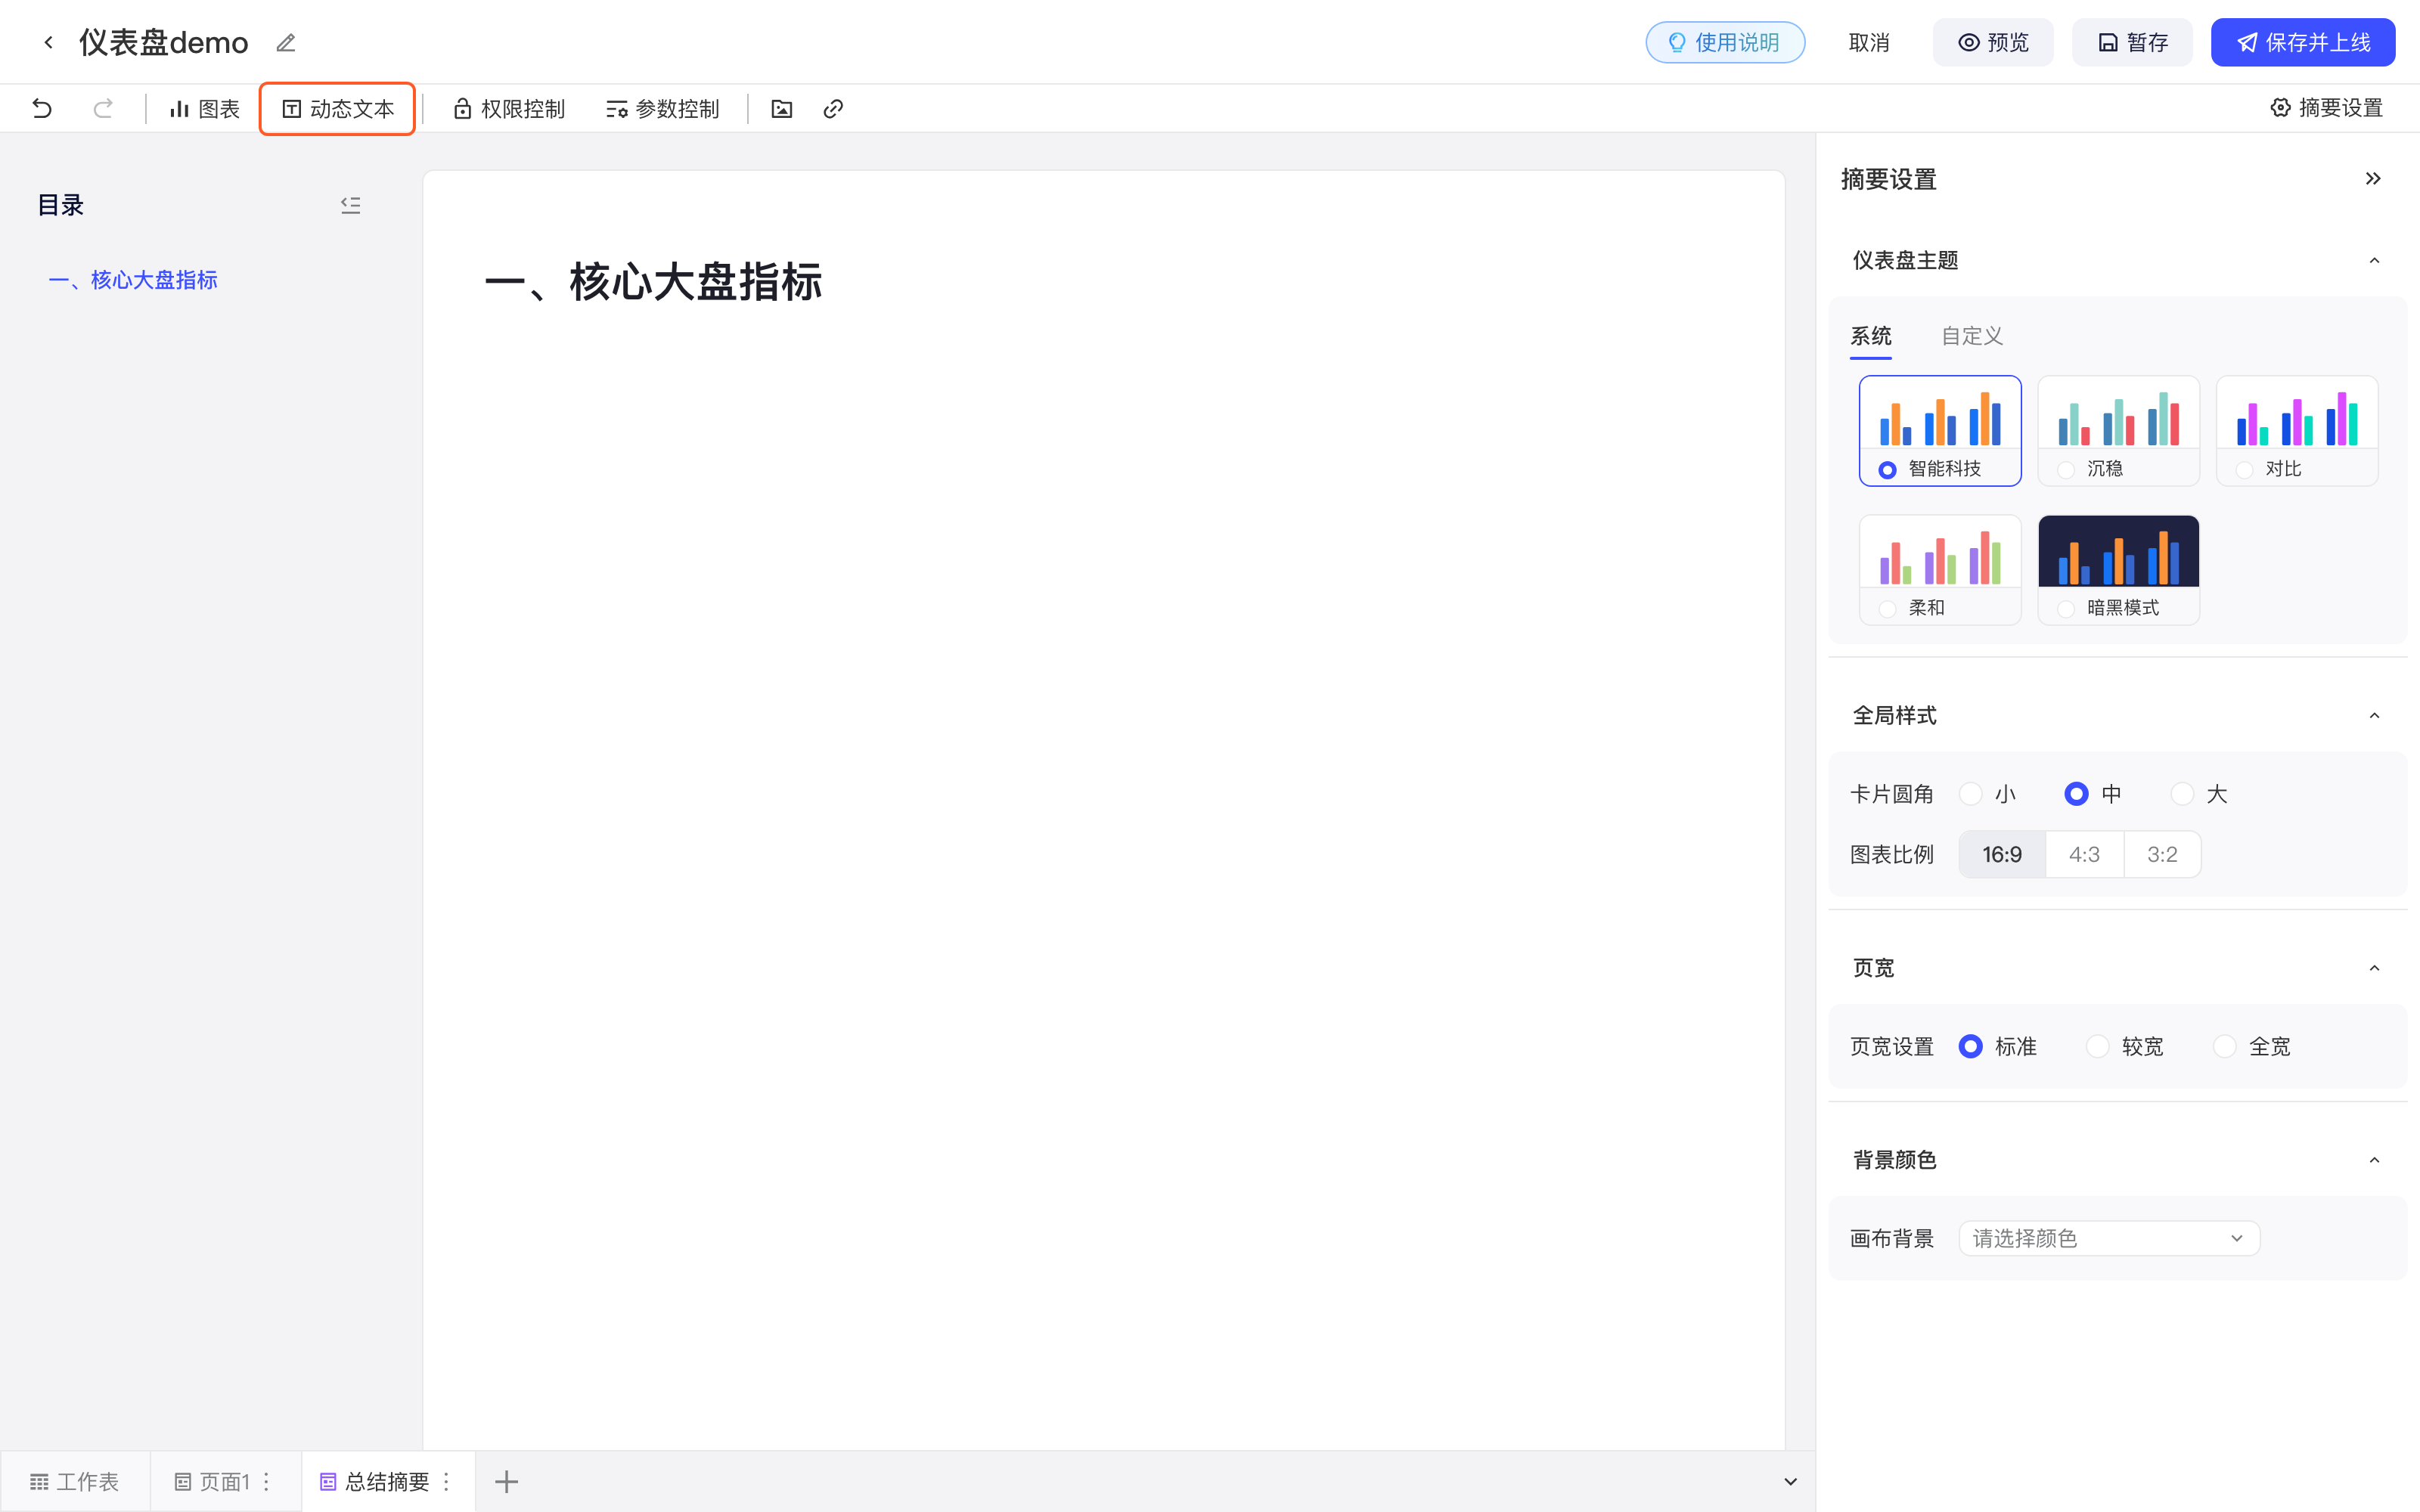Select the 动态文本 tool

pyautogui.click(x=337, y=108)
